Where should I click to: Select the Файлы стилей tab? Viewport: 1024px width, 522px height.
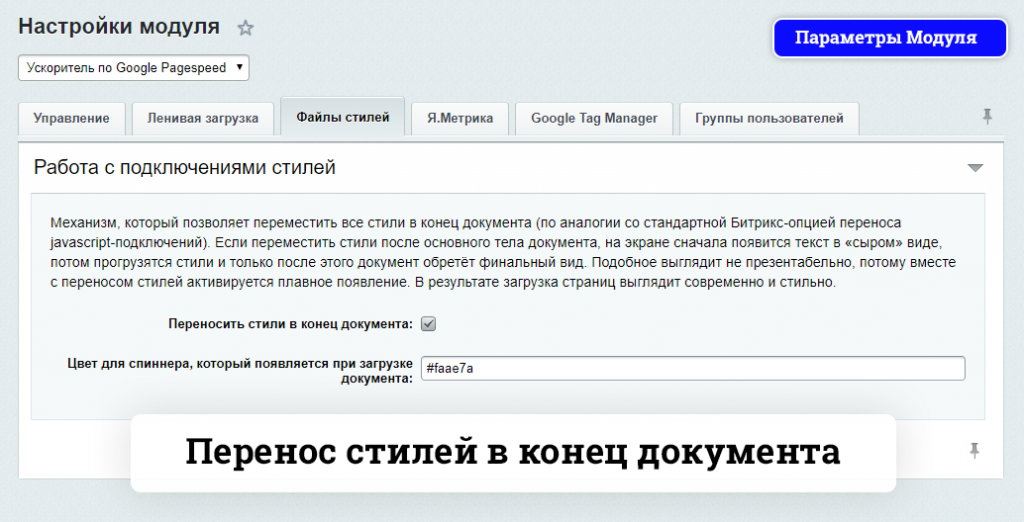(x=342, y=117)
